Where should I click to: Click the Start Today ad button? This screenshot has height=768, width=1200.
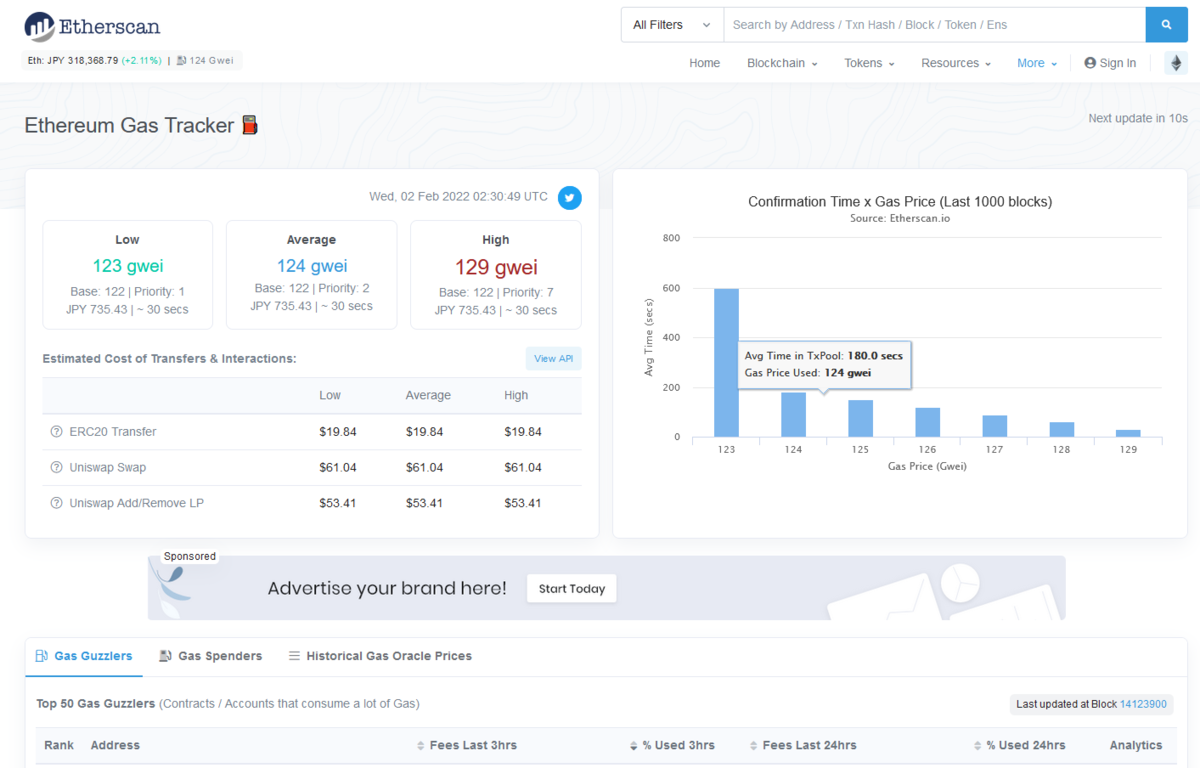coord(572,589)
